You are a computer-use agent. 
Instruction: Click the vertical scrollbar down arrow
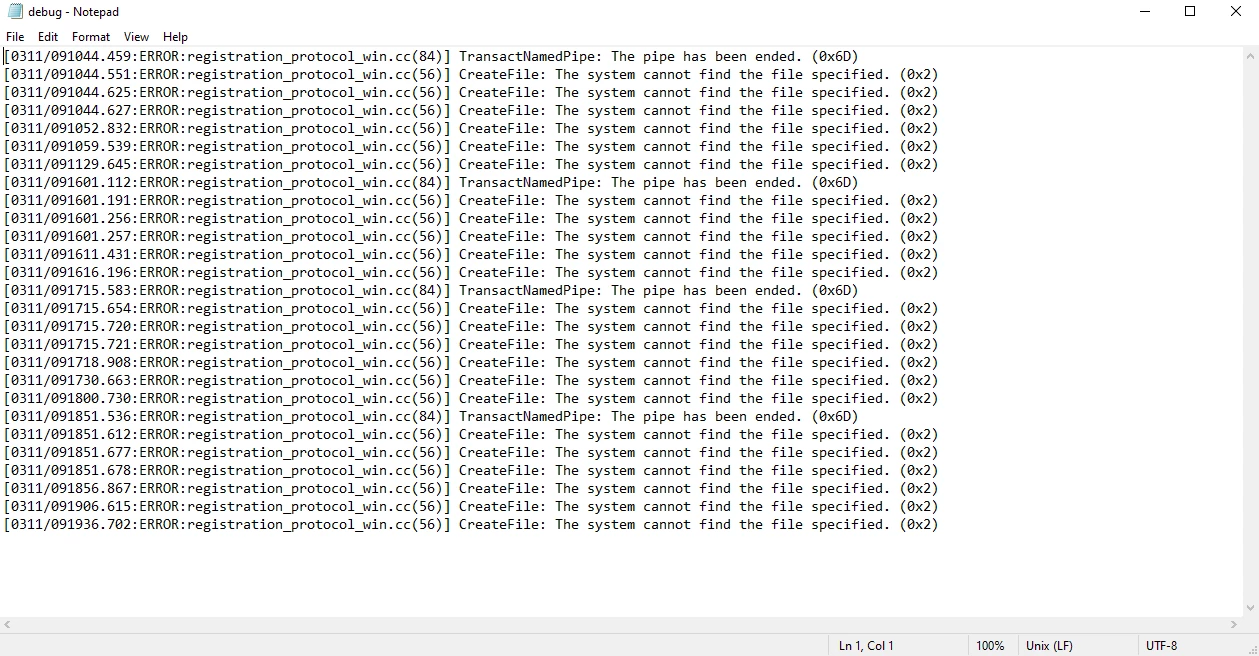click(x=1250, y=608)
